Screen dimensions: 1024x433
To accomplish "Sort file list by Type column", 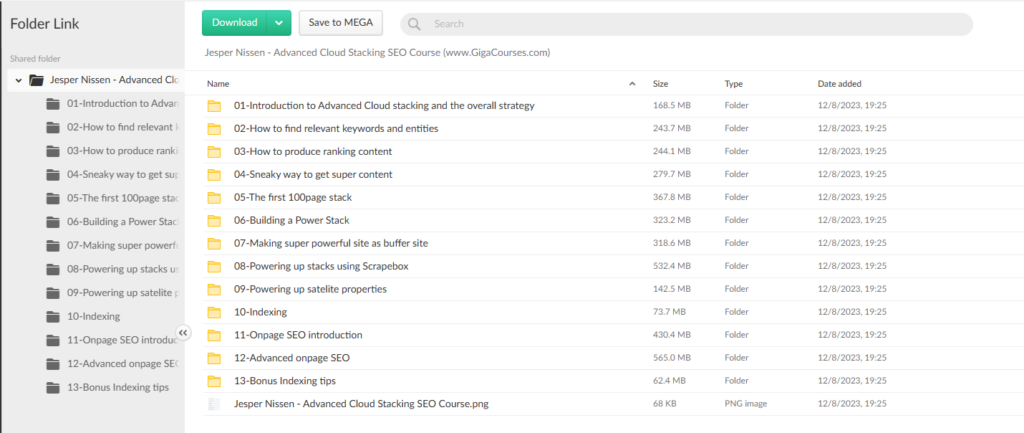I will point(733,84).
